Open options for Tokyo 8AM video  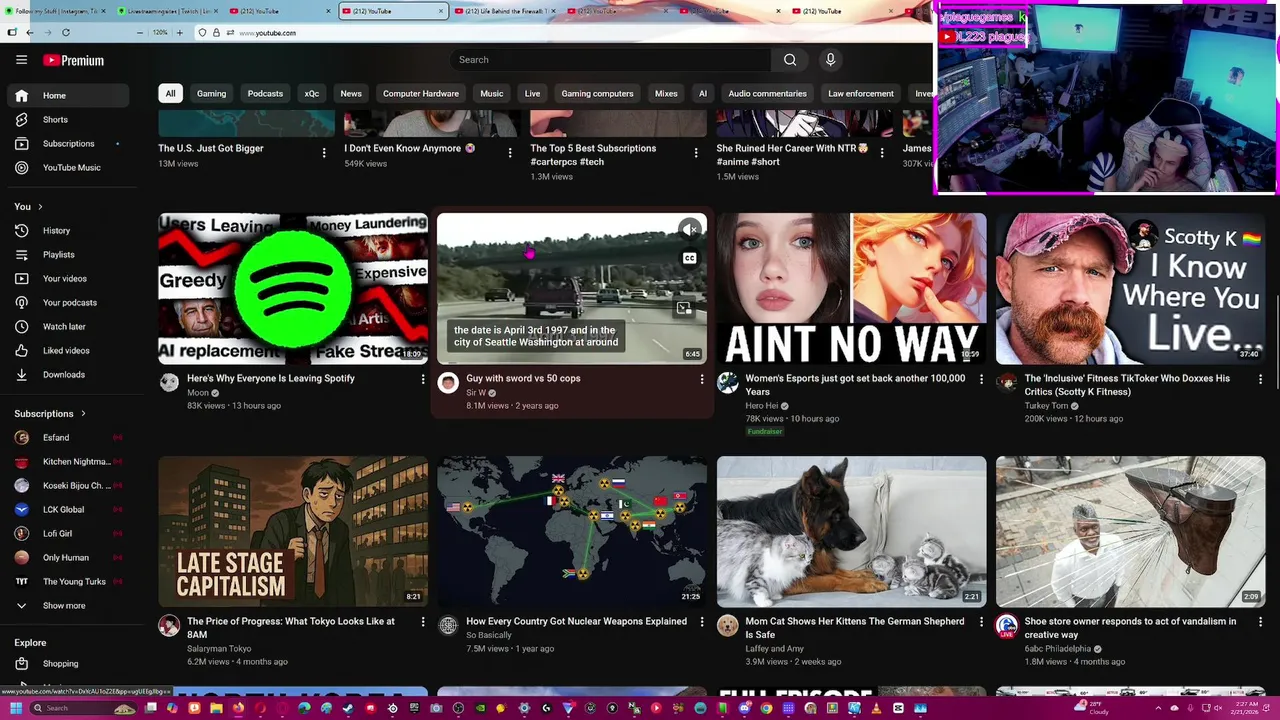point(422,622)
